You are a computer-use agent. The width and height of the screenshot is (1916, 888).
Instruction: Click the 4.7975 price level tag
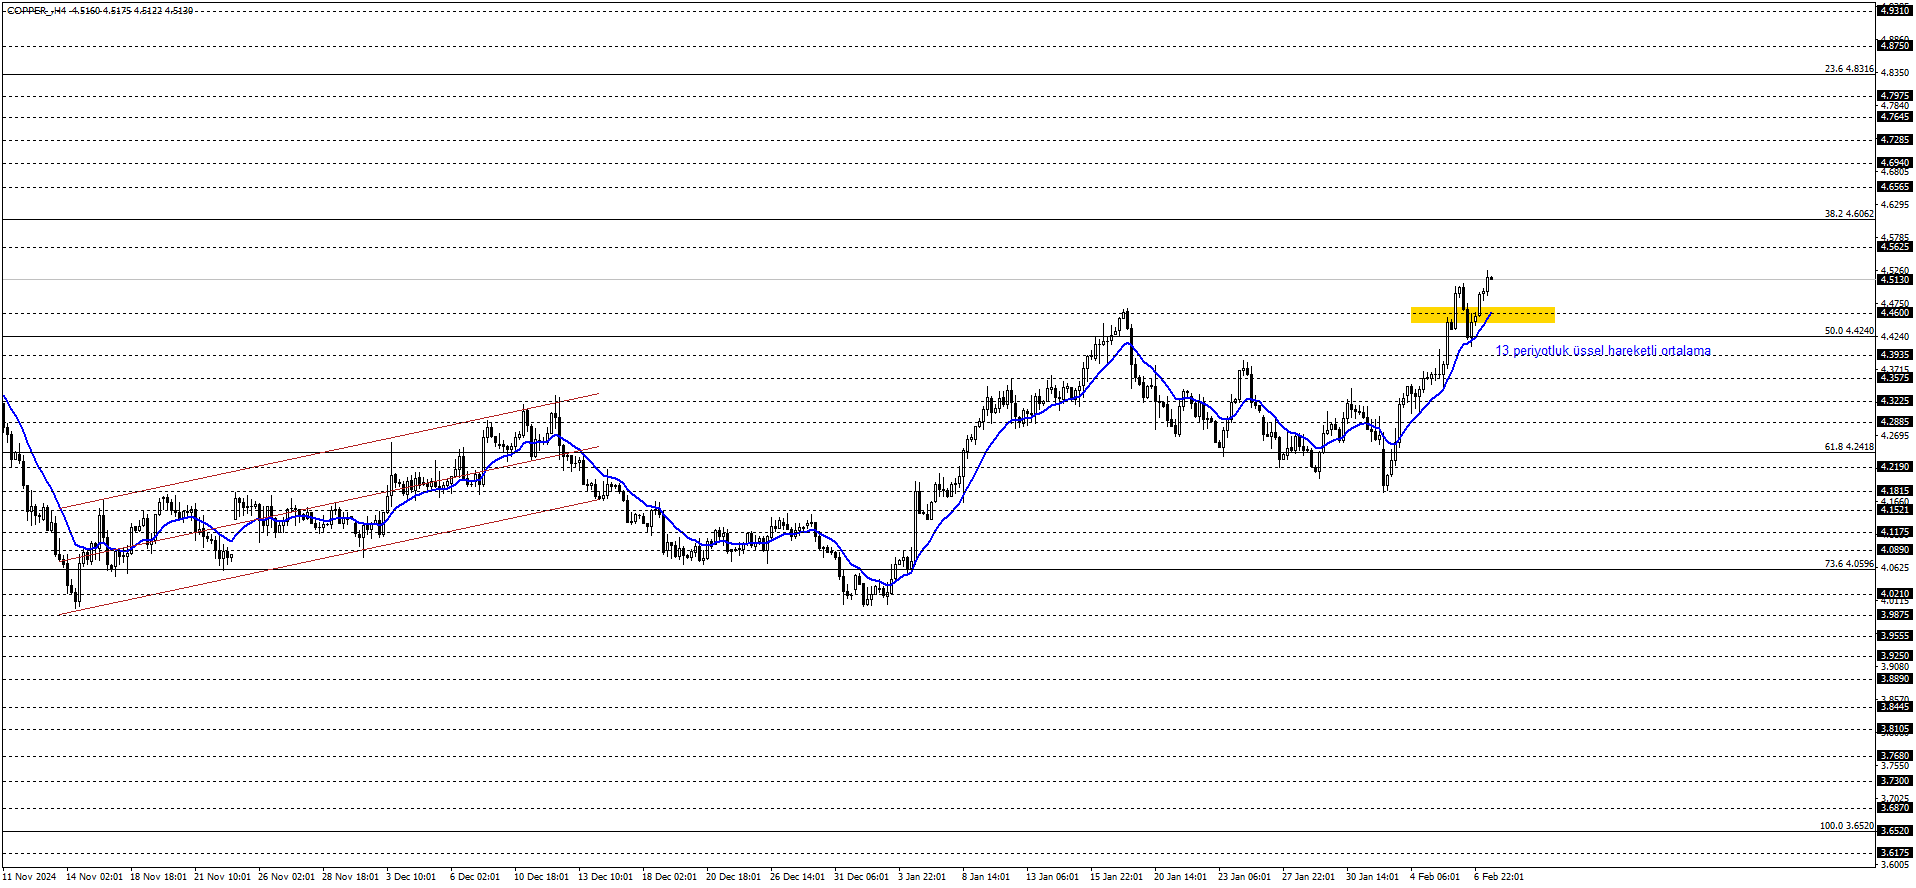[x=1895, y=96]
